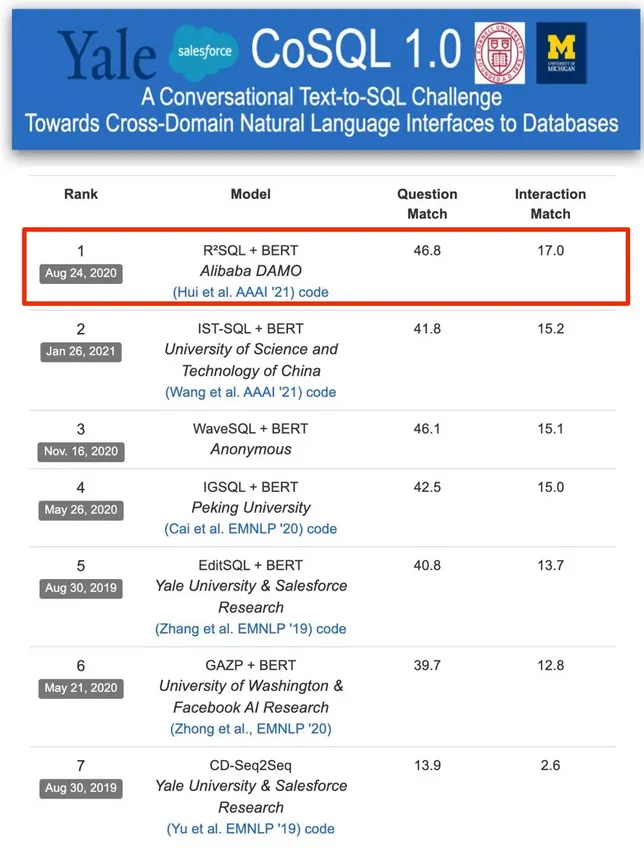The image size is (644, 848).
Task: Click the May 21, 2020 date badge
Action: [81, 688]
